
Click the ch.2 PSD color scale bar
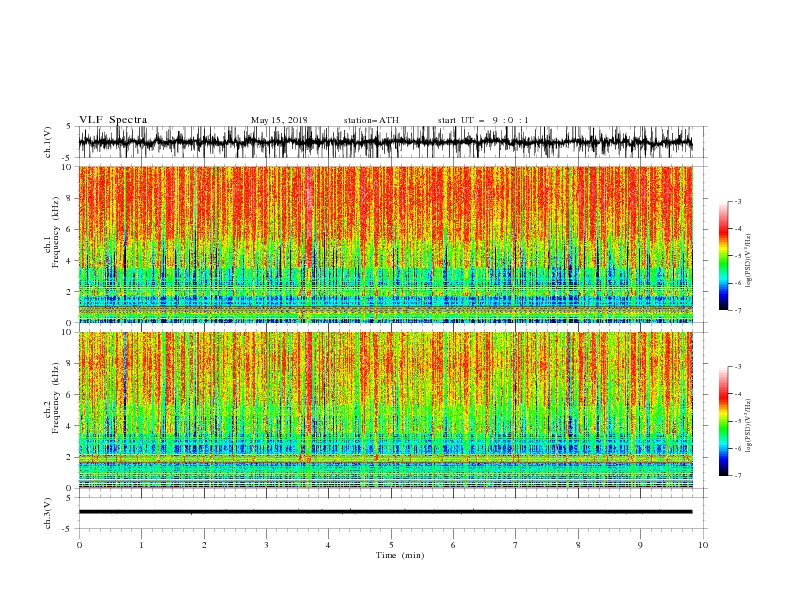tap(723, 421)
